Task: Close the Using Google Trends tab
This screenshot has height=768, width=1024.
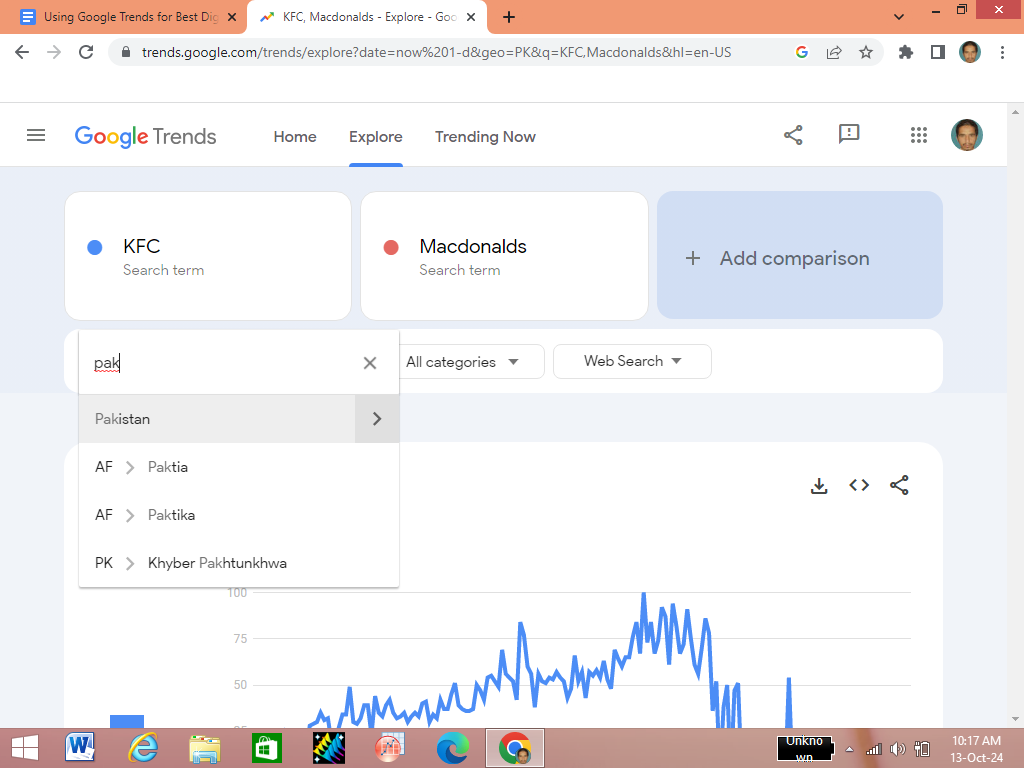Action: (x=232, y=17)
